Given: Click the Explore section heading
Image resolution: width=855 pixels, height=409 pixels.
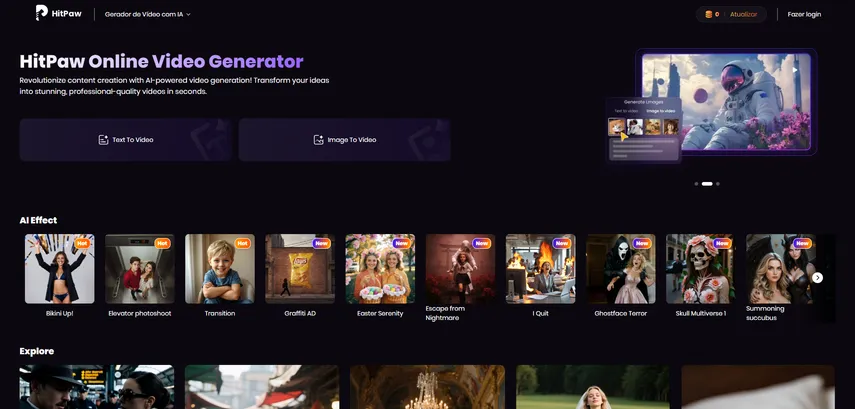Looking at the screenshot, I should 37,351.
